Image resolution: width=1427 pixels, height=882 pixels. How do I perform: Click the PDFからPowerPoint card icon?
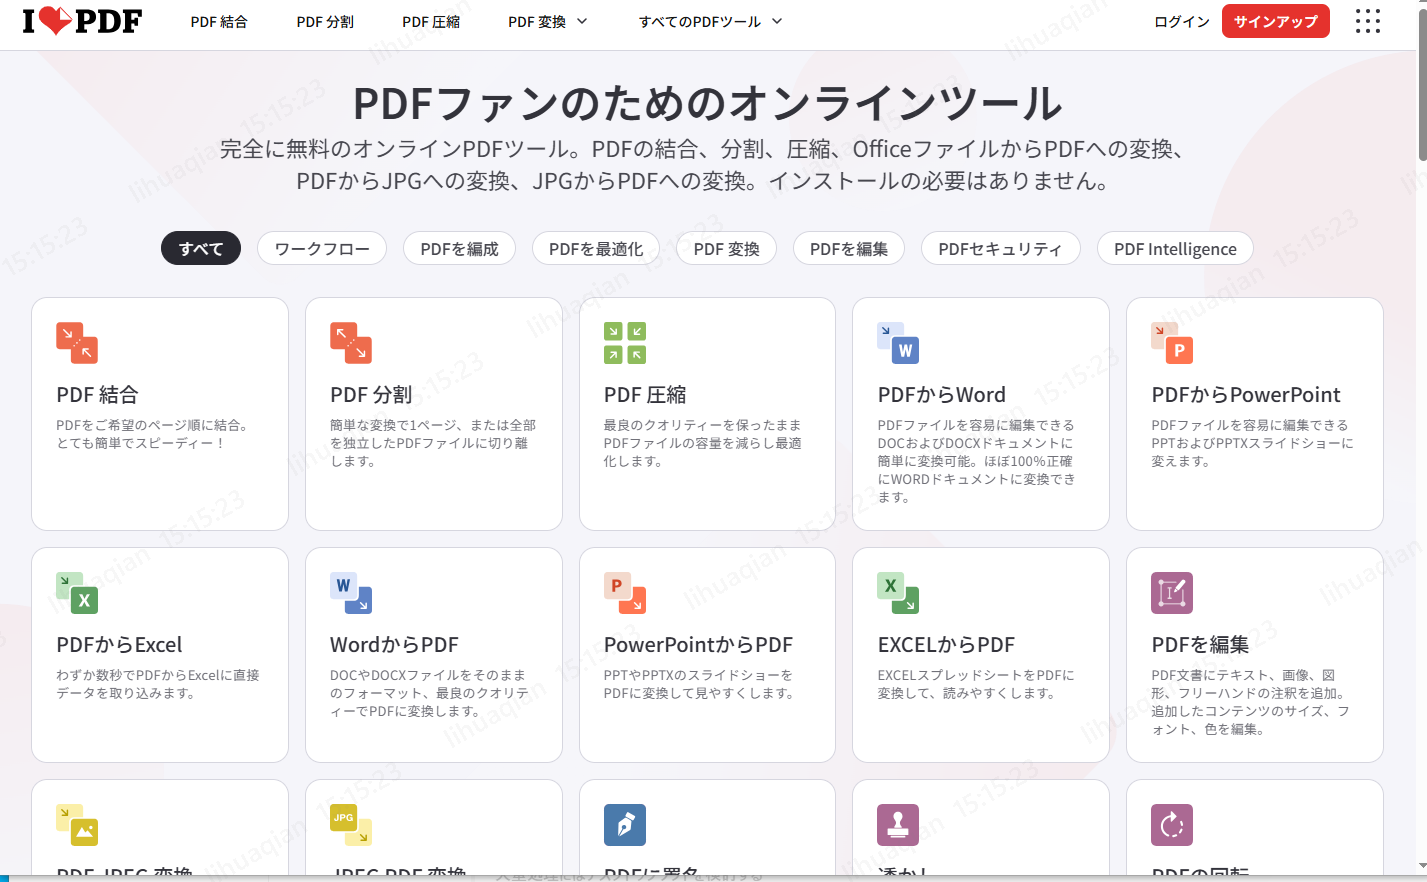pyautogui.click(x=1172, y=343)
